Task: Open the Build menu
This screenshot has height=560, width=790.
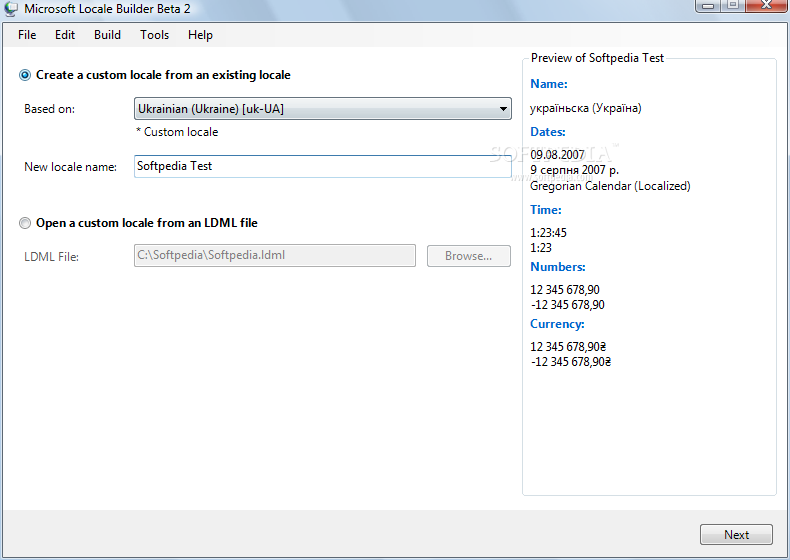Action: point(107,35)
